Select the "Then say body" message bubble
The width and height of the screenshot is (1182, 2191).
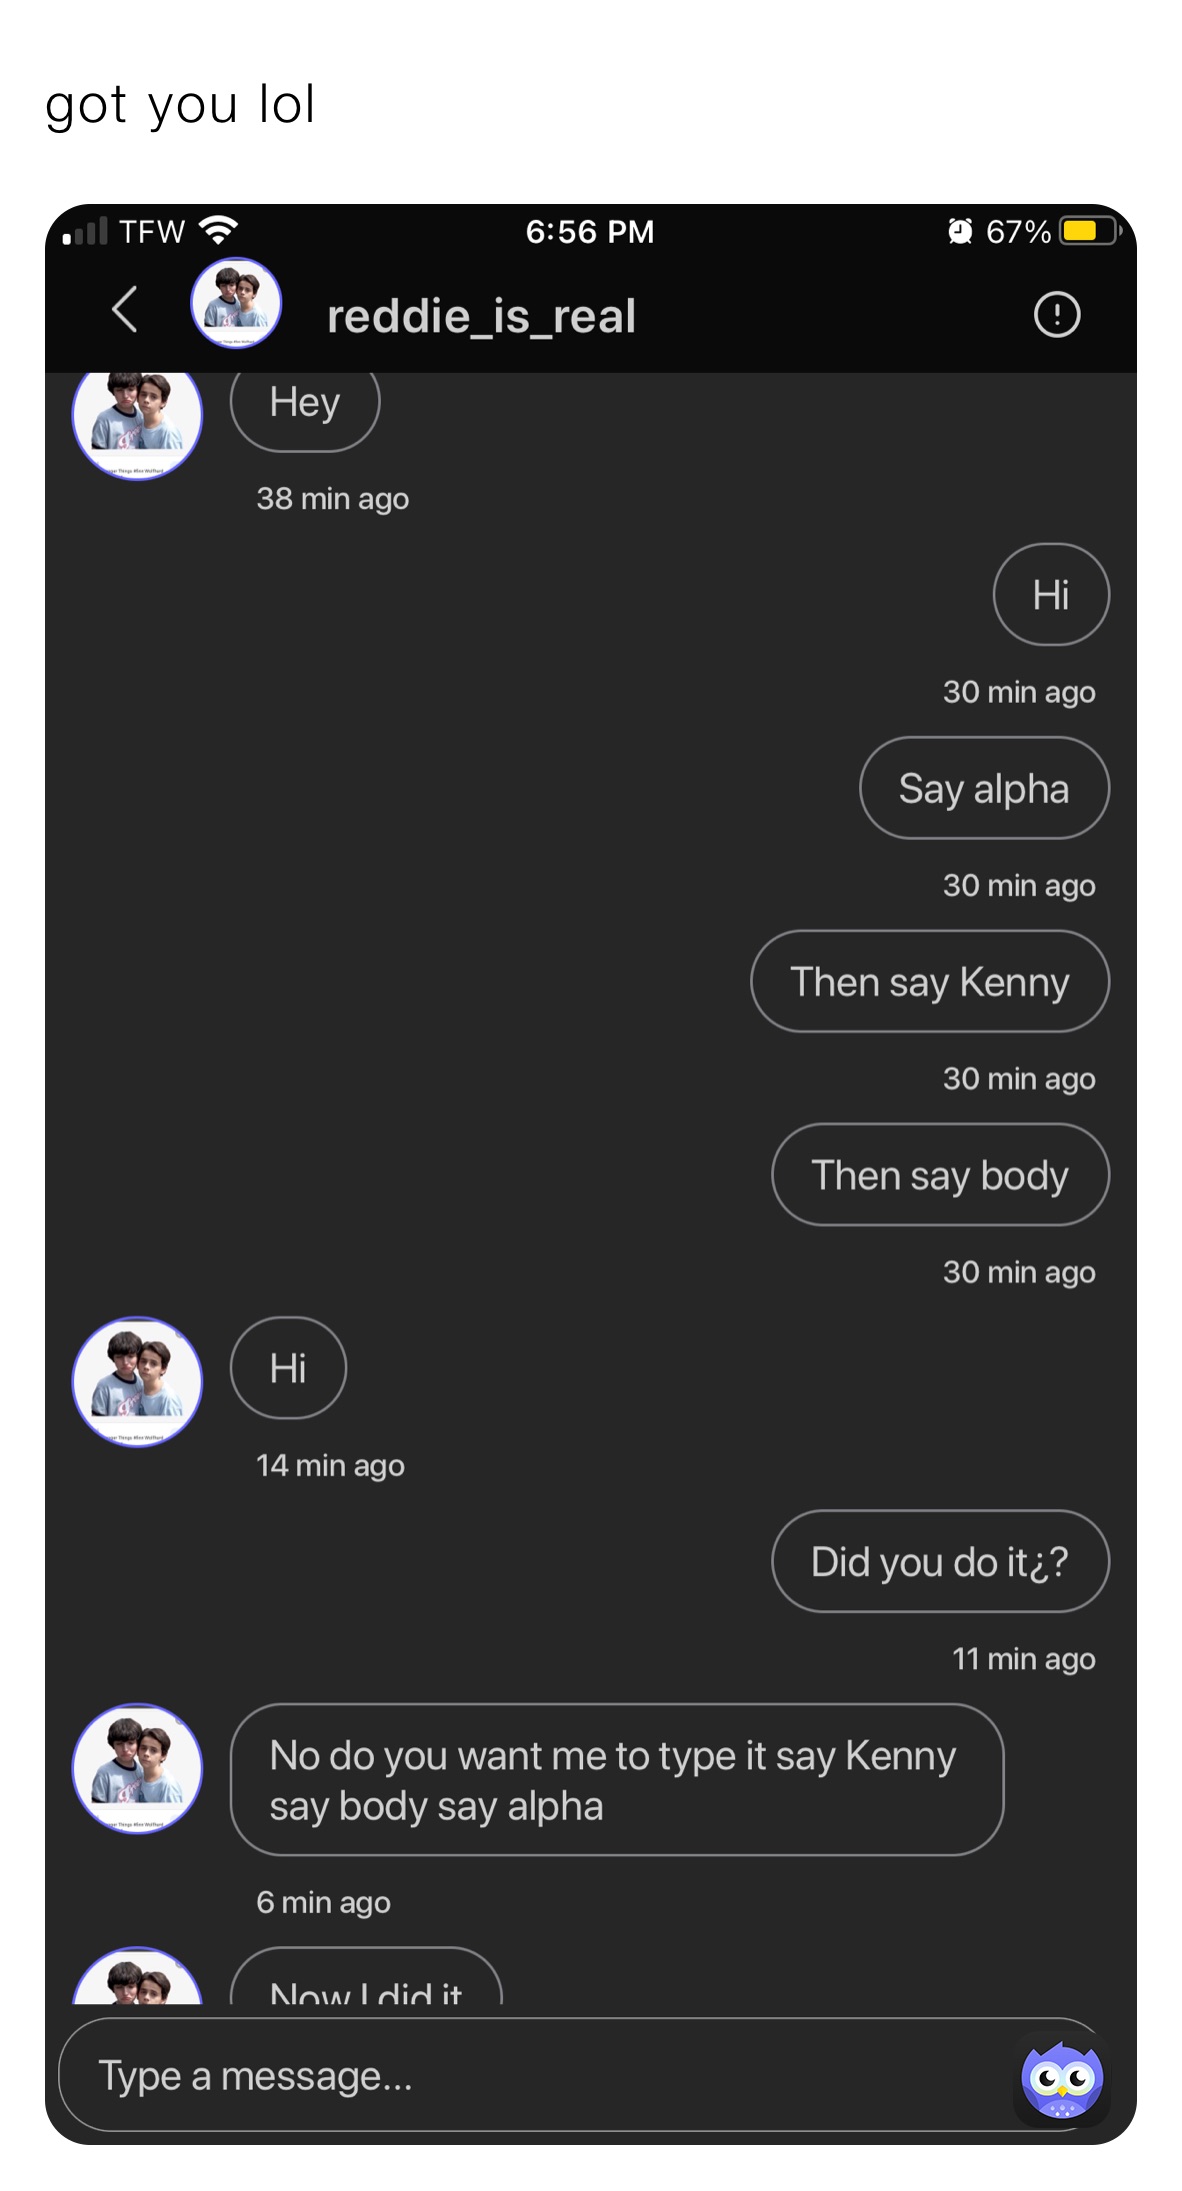pyautogui.click(x=940, y=1175)
